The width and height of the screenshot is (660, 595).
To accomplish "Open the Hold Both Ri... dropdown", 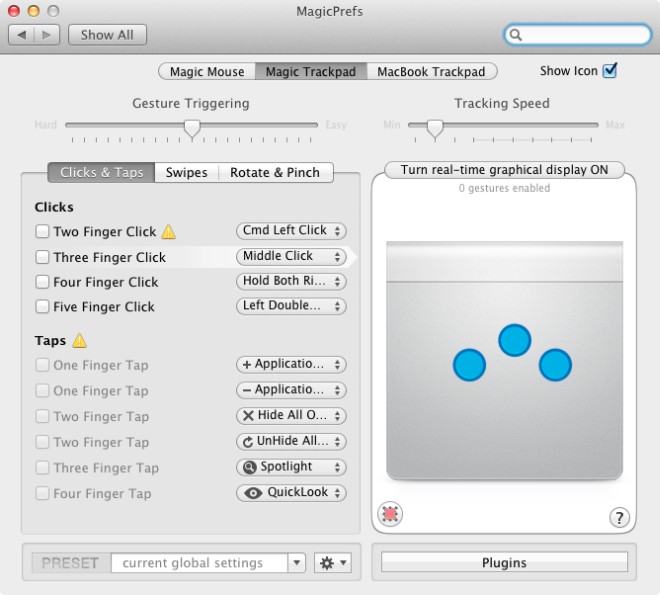I will coord(291,281).
